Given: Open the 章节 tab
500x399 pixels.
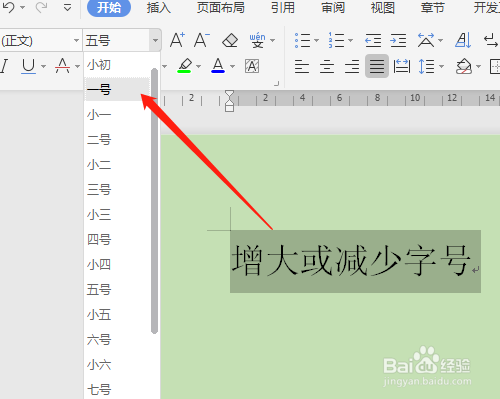Looking at the screenshot, I should click(x=433, y=7).
